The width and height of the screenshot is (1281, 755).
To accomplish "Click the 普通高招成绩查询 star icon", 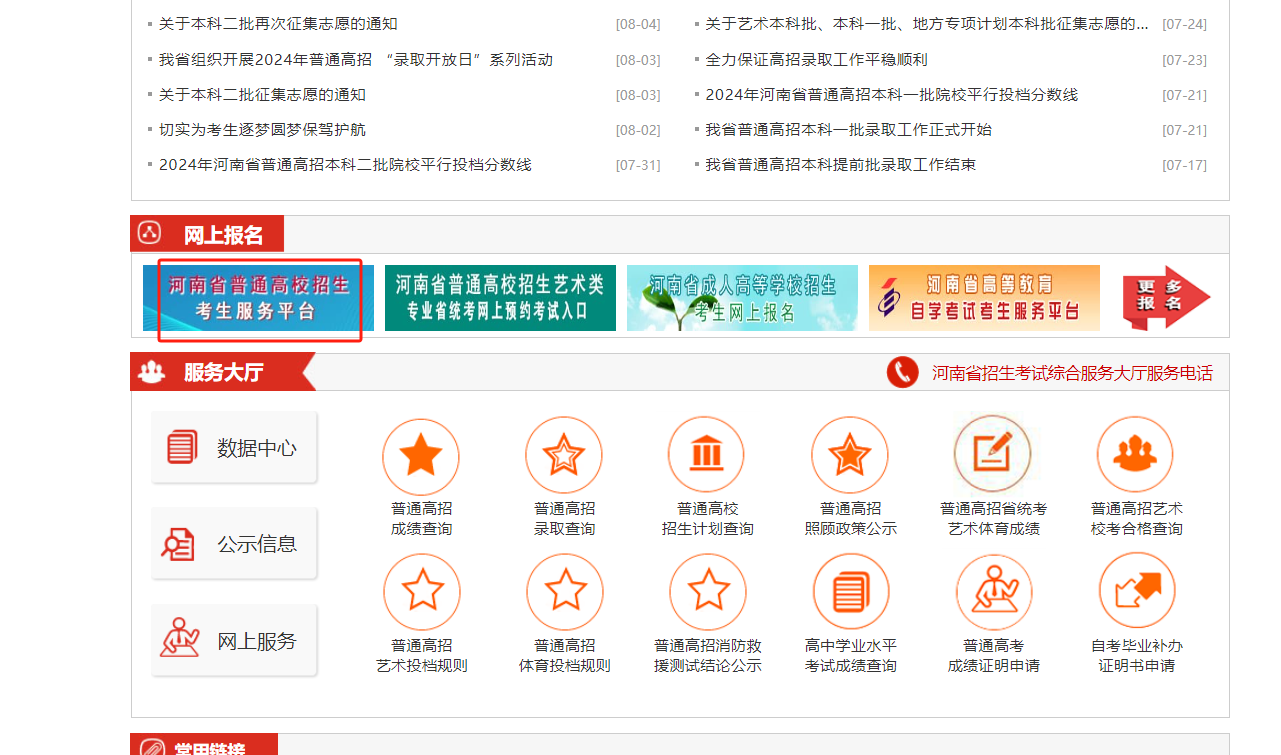I will pos(420,456).
